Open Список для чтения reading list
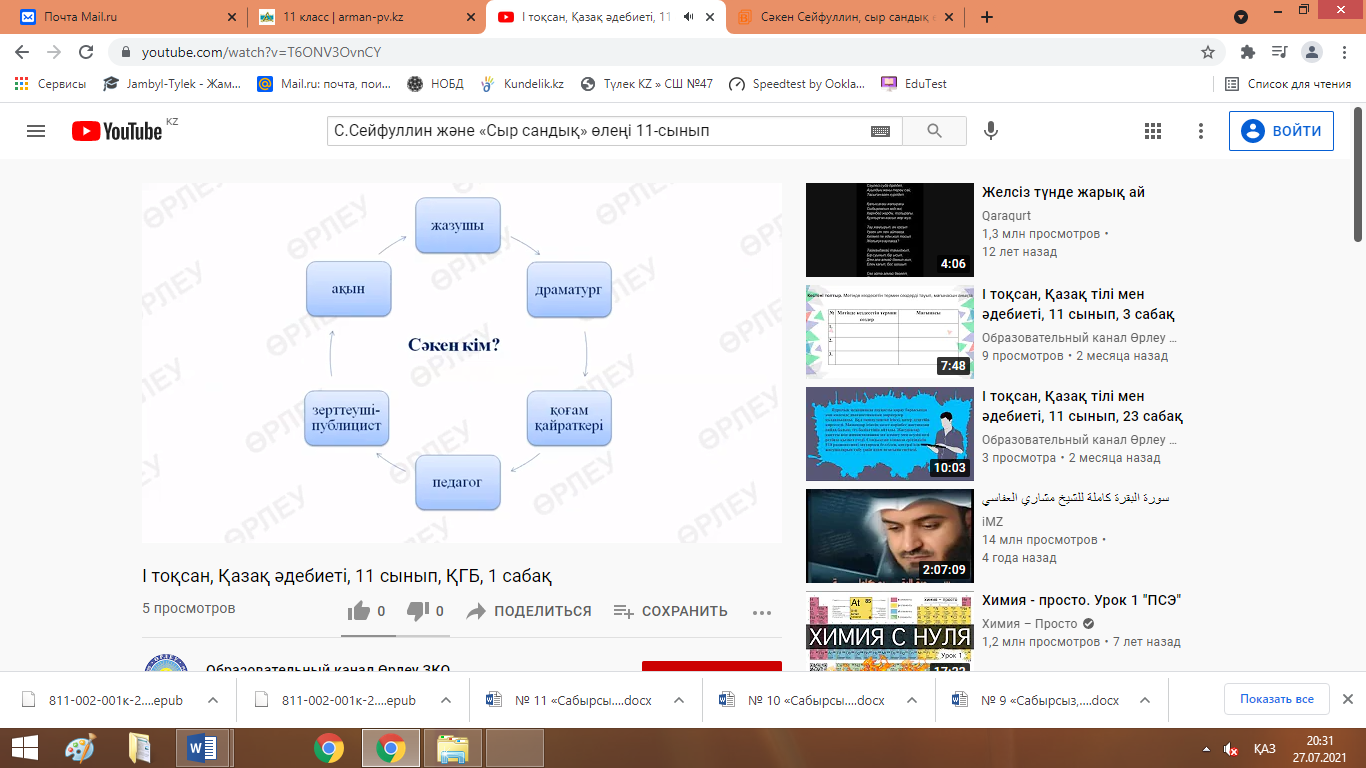 pos(1288,84)
